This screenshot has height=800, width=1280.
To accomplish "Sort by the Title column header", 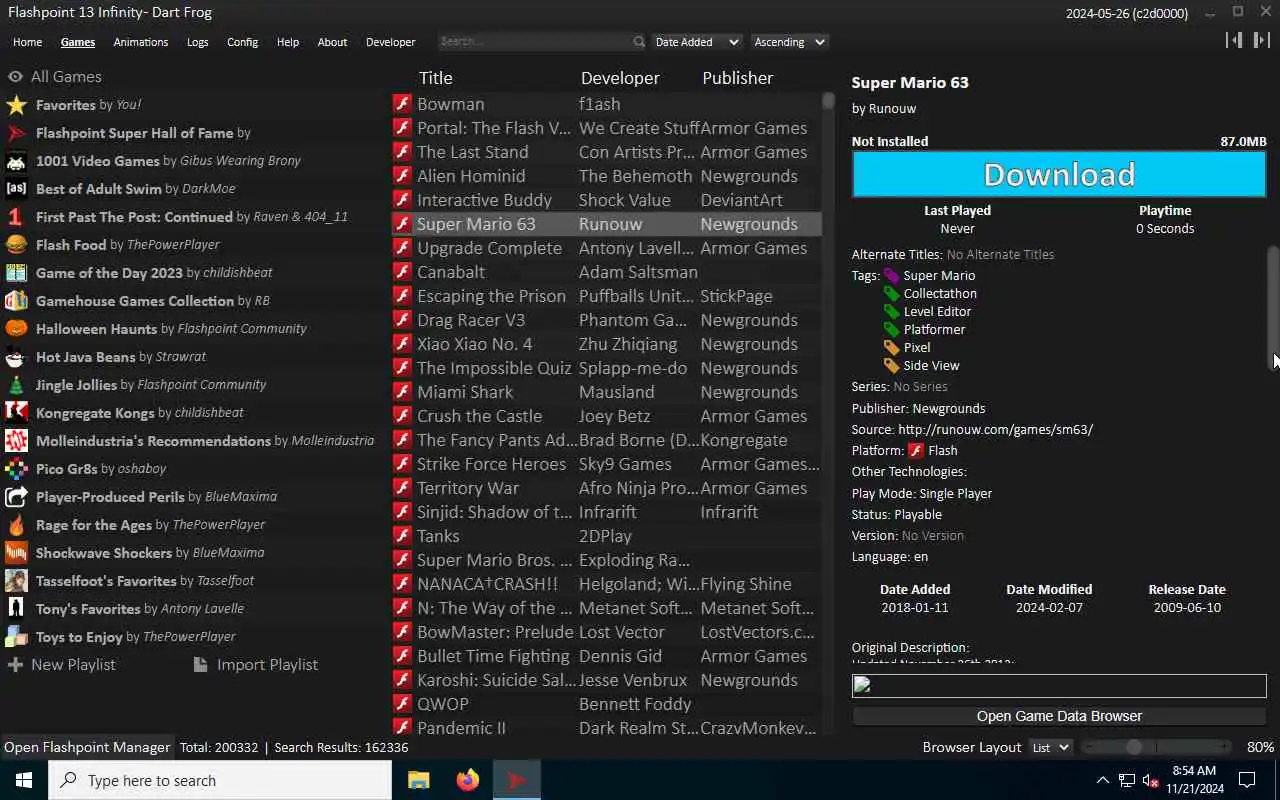I will click(435, 78).
